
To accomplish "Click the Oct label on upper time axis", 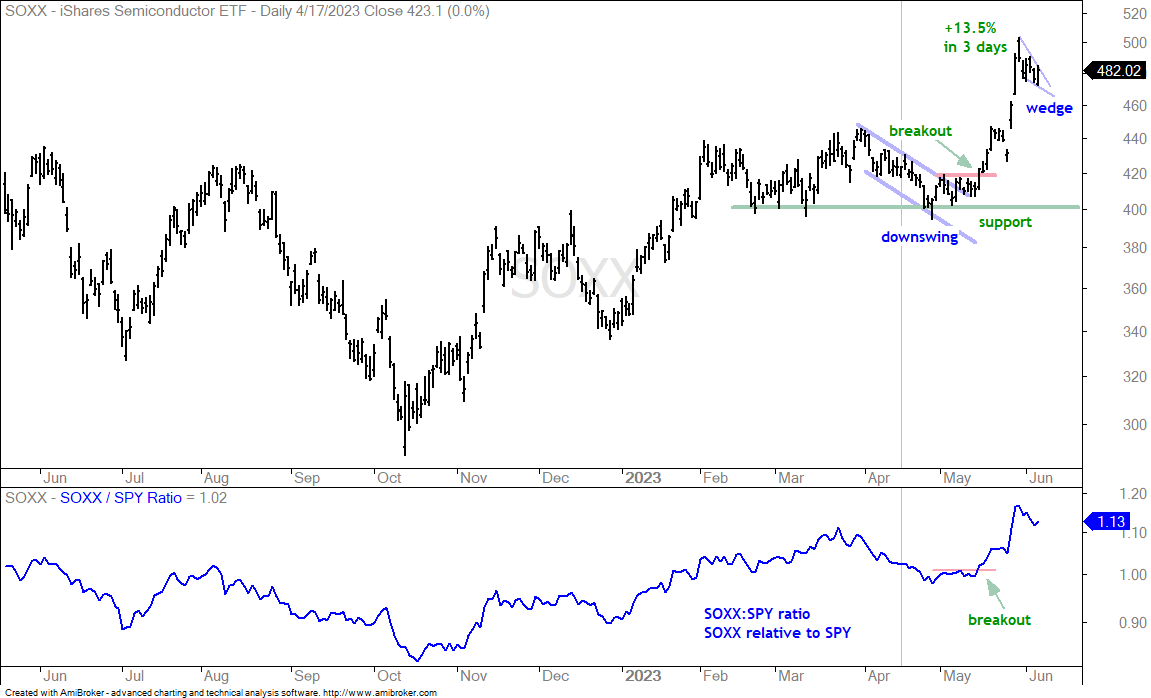I will 388,478.
